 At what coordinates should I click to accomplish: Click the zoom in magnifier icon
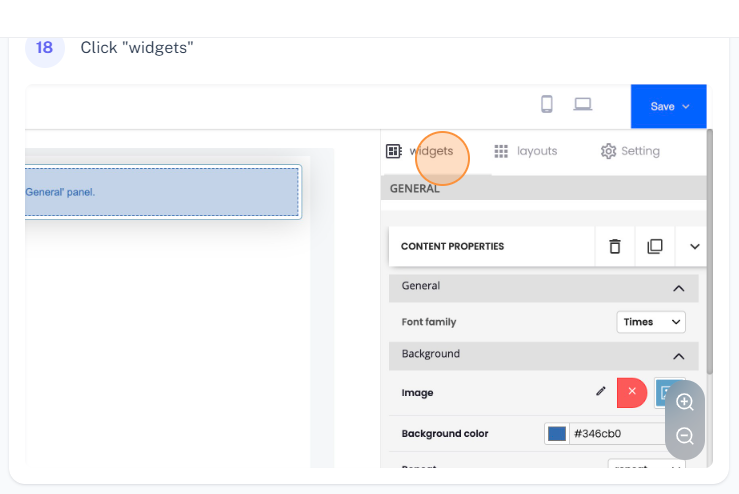(x=685, y=402)
